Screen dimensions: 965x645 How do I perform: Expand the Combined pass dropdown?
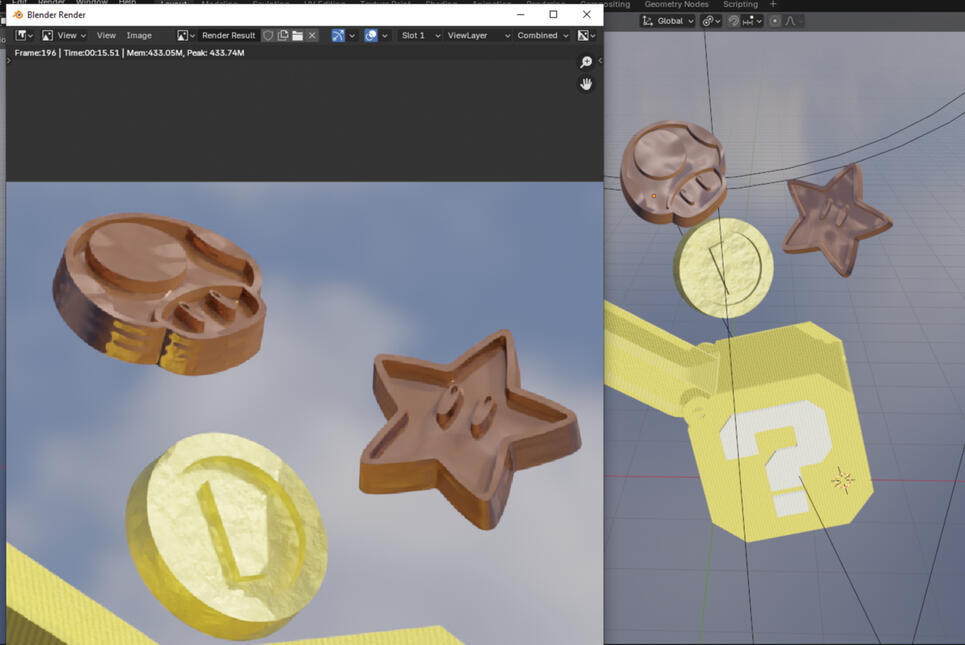tap(542, 35)
